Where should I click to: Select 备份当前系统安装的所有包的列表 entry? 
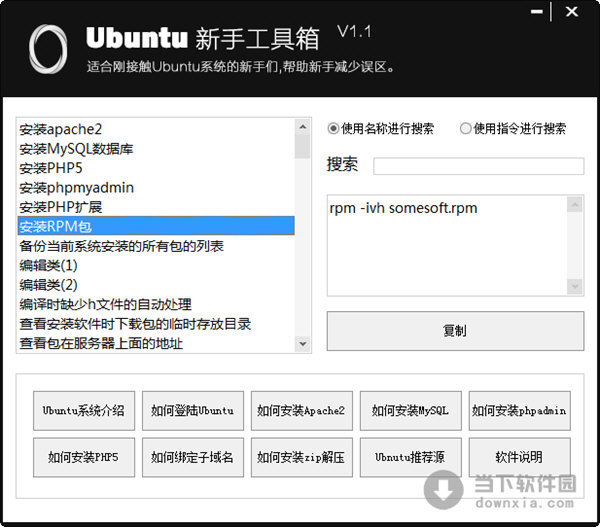156,246
